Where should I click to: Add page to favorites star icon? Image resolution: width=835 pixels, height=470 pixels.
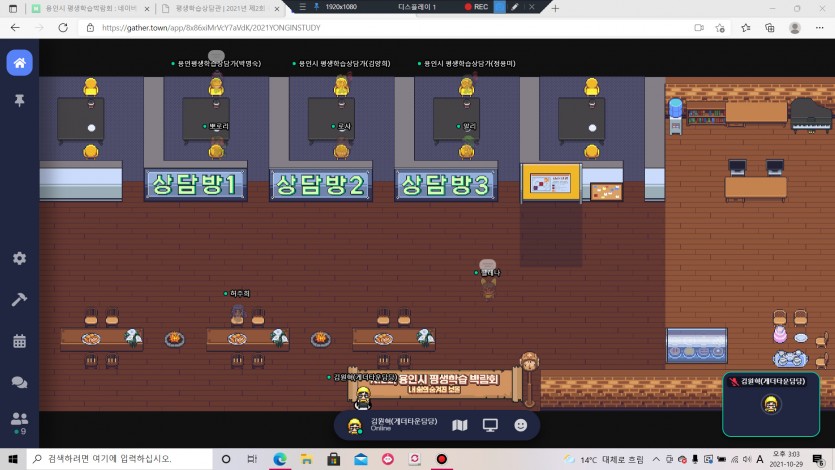(x=720, y=28)
